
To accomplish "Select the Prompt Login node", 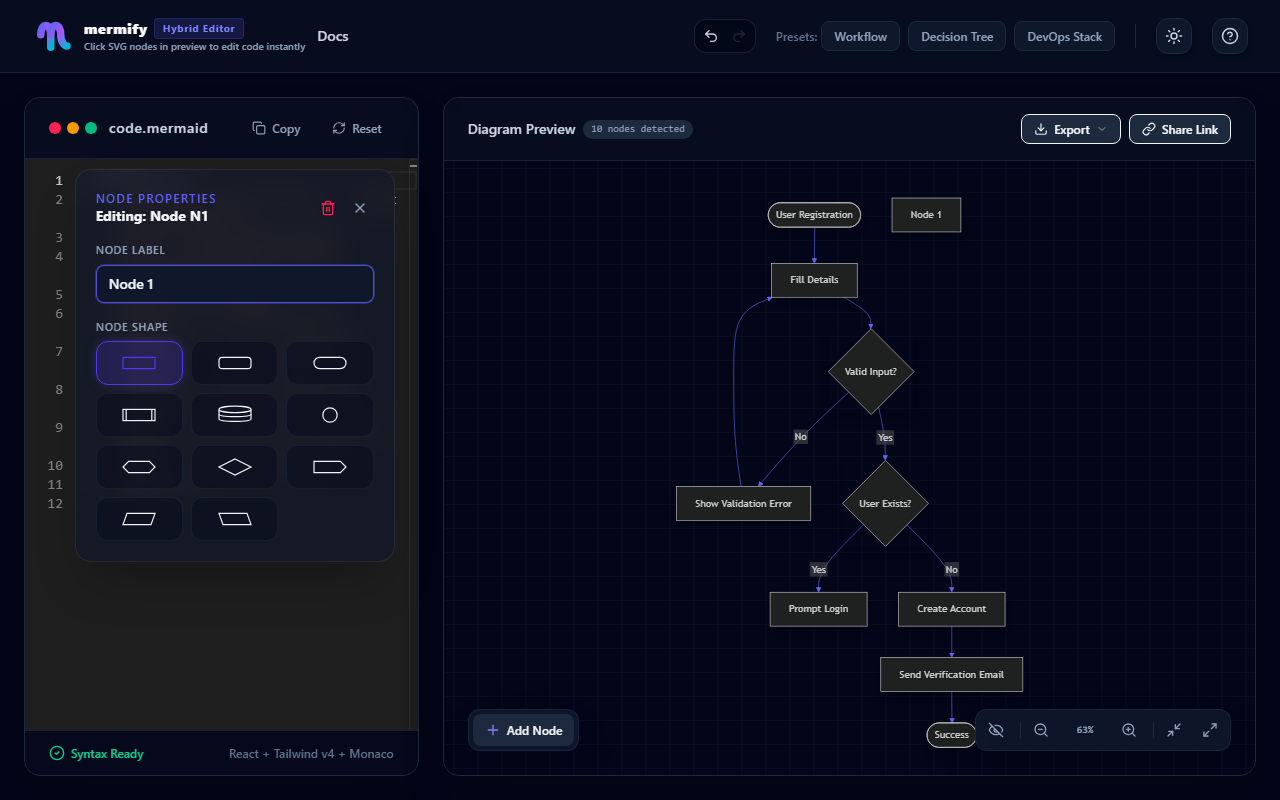I will click(x=818, y=609).
